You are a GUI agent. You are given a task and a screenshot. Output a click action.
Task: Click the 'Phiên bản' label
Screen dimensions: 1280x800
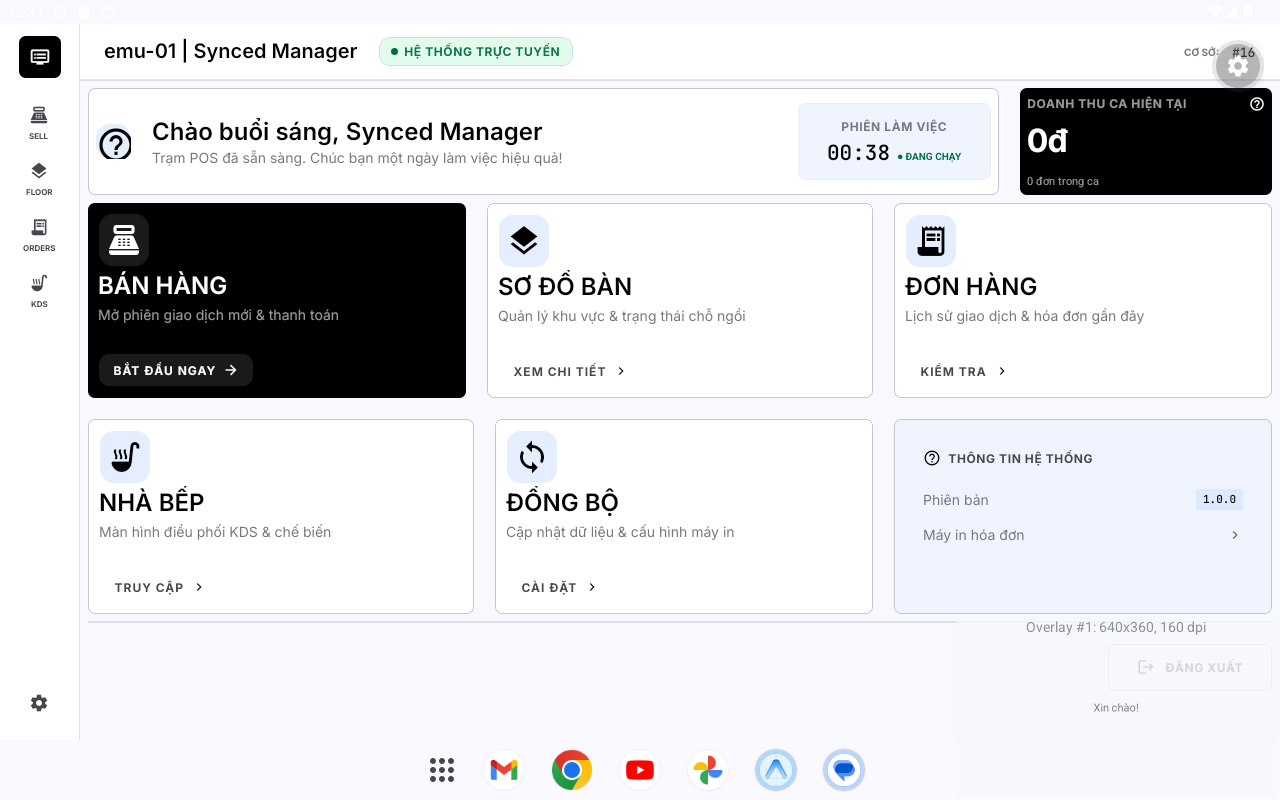coord(956,500)
